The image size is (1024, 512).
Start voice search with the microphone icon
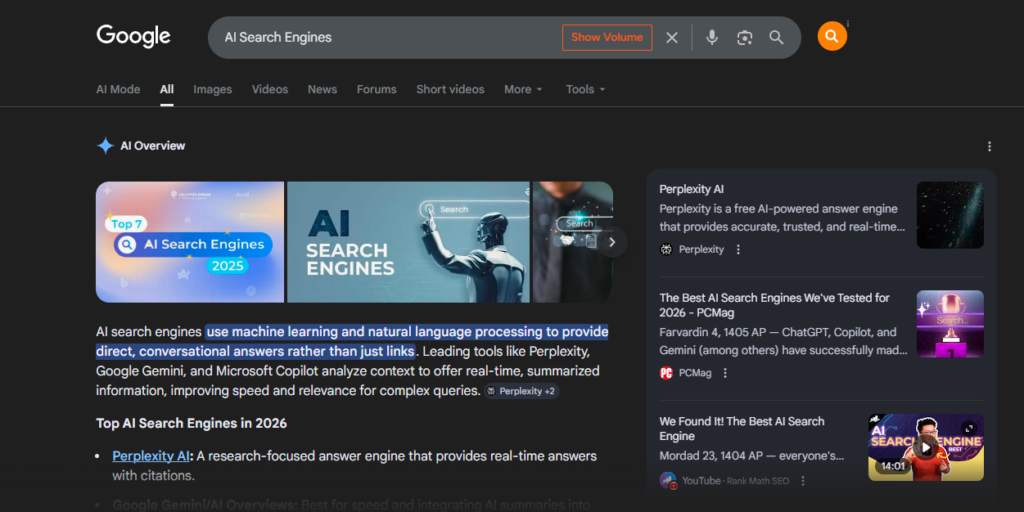[712, 37]
